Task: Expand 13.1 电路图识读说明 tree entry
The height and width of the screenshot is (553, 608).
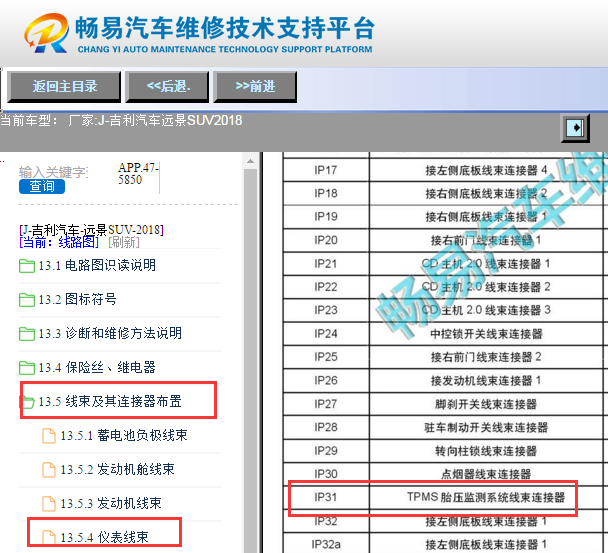Action: (x=97, y=266)
